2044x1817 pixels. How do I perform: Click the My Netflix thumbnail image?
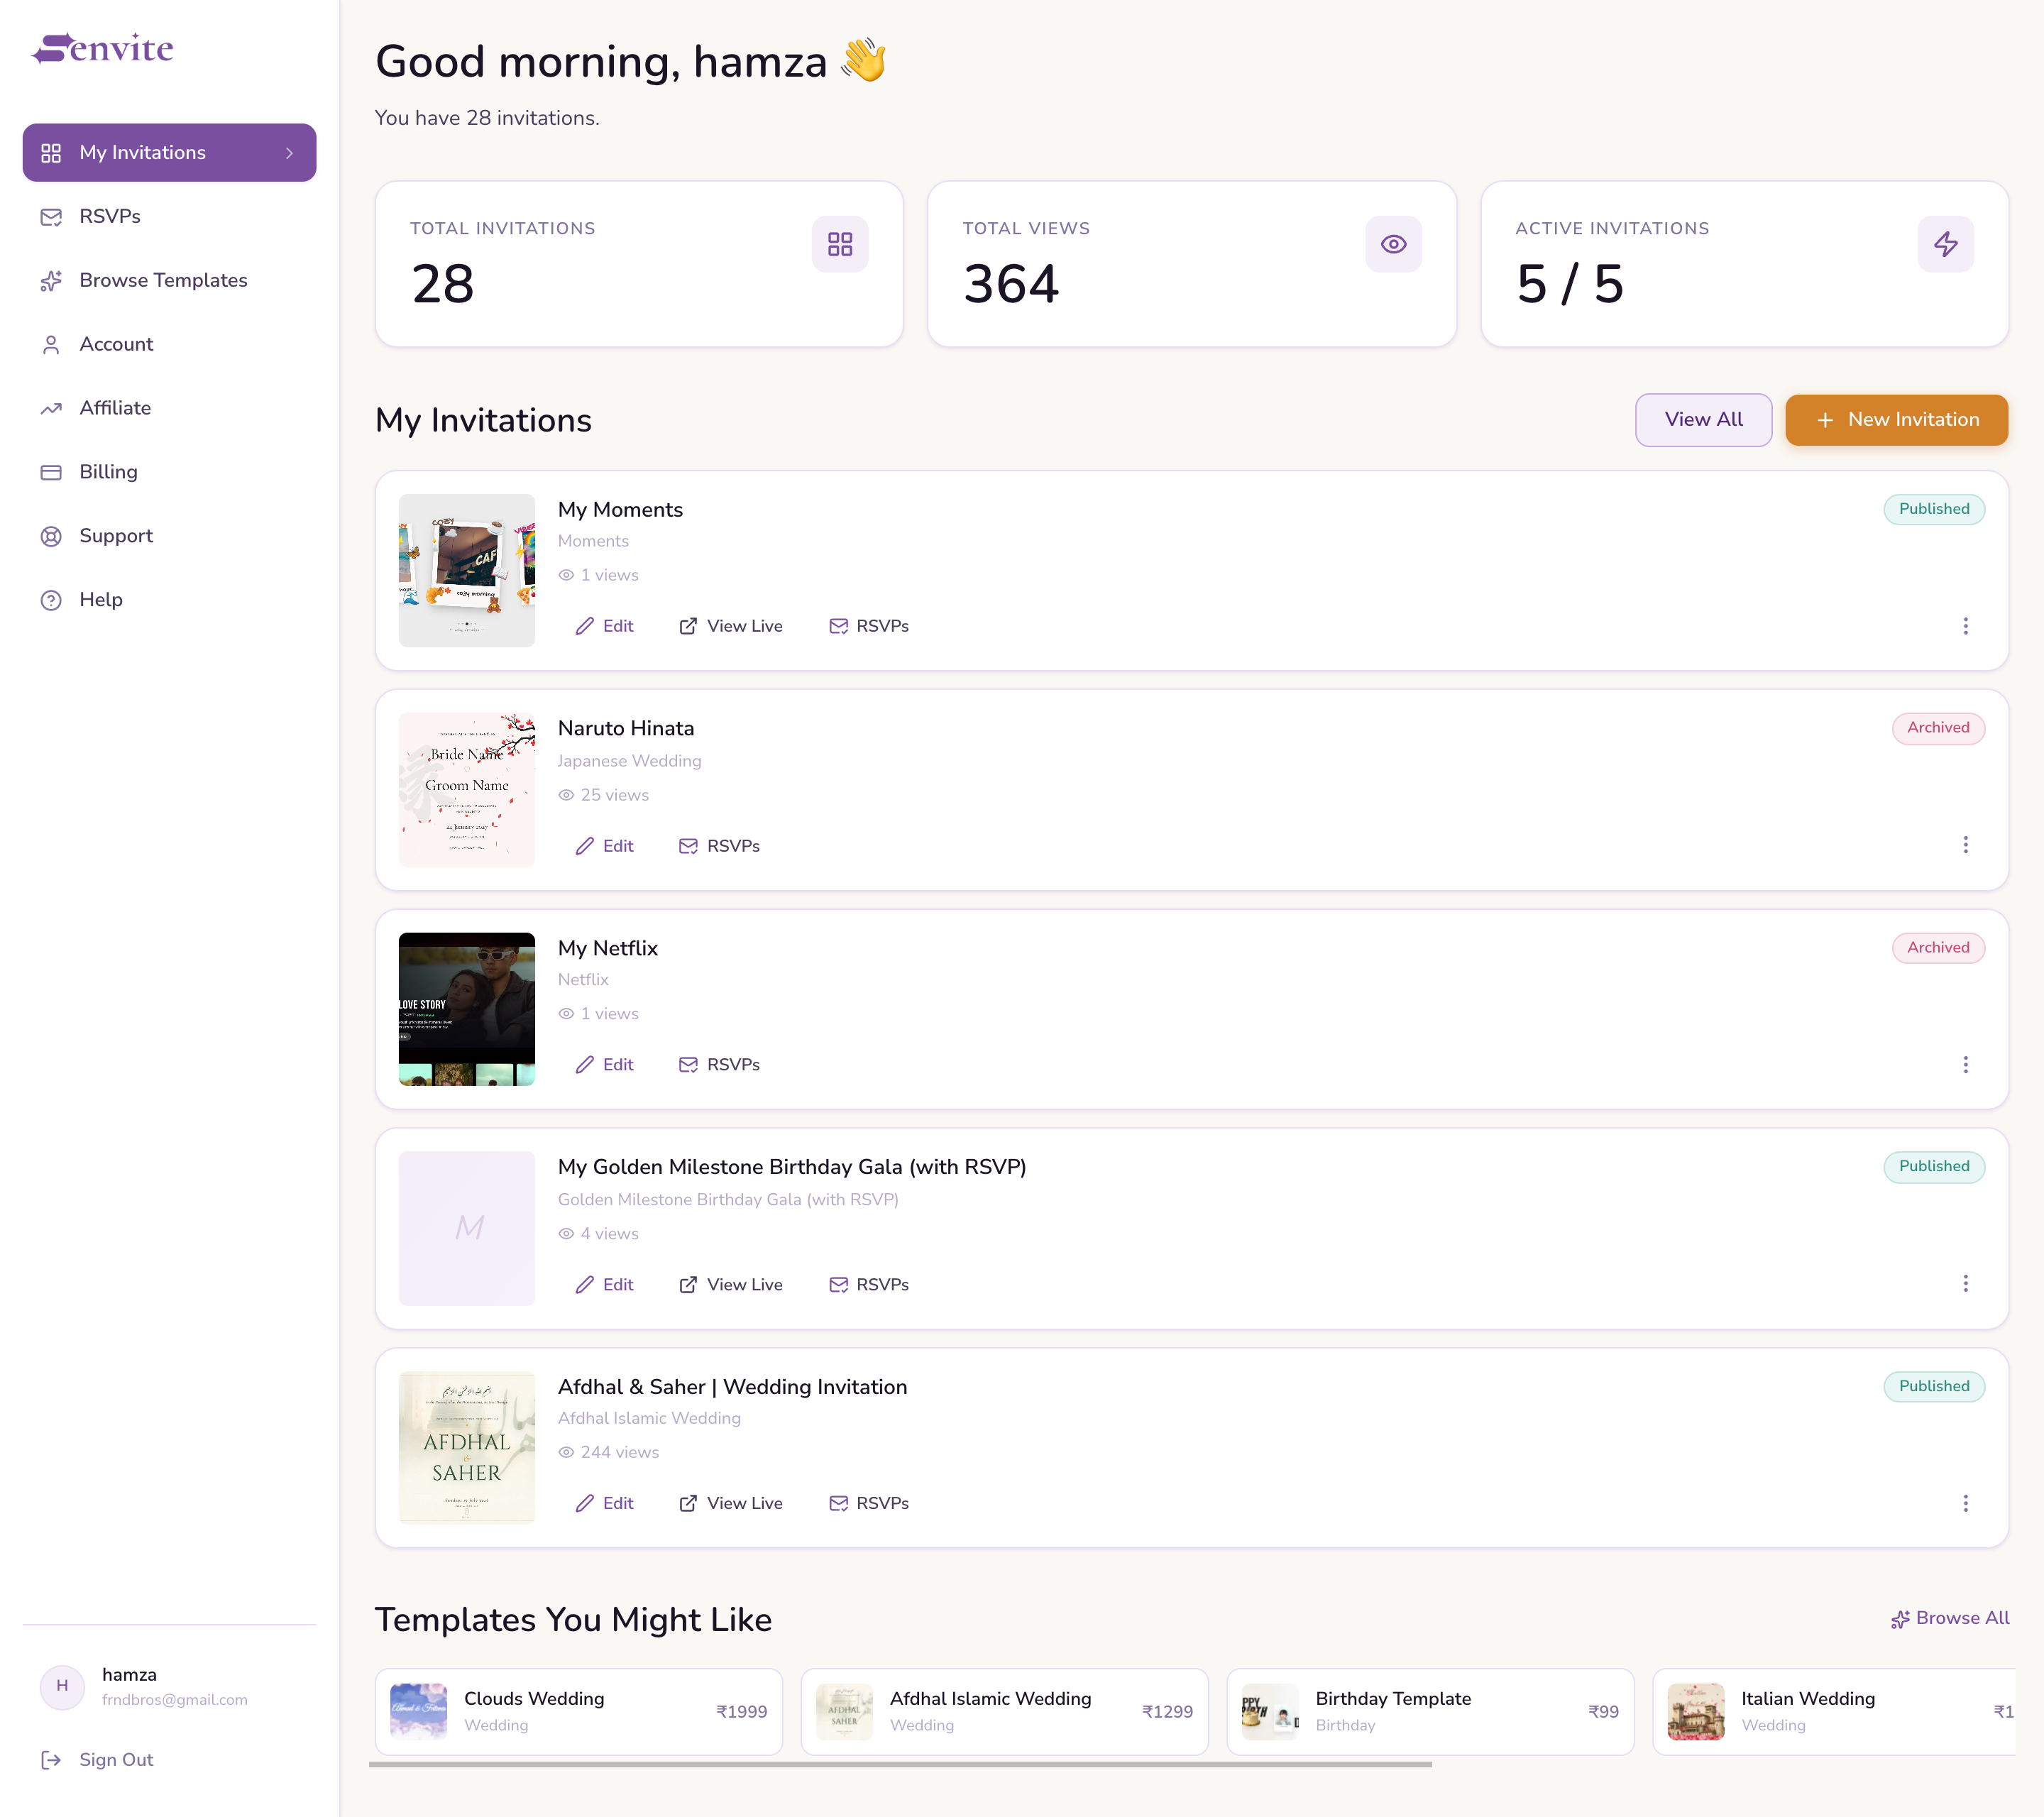click(467, 1009)
